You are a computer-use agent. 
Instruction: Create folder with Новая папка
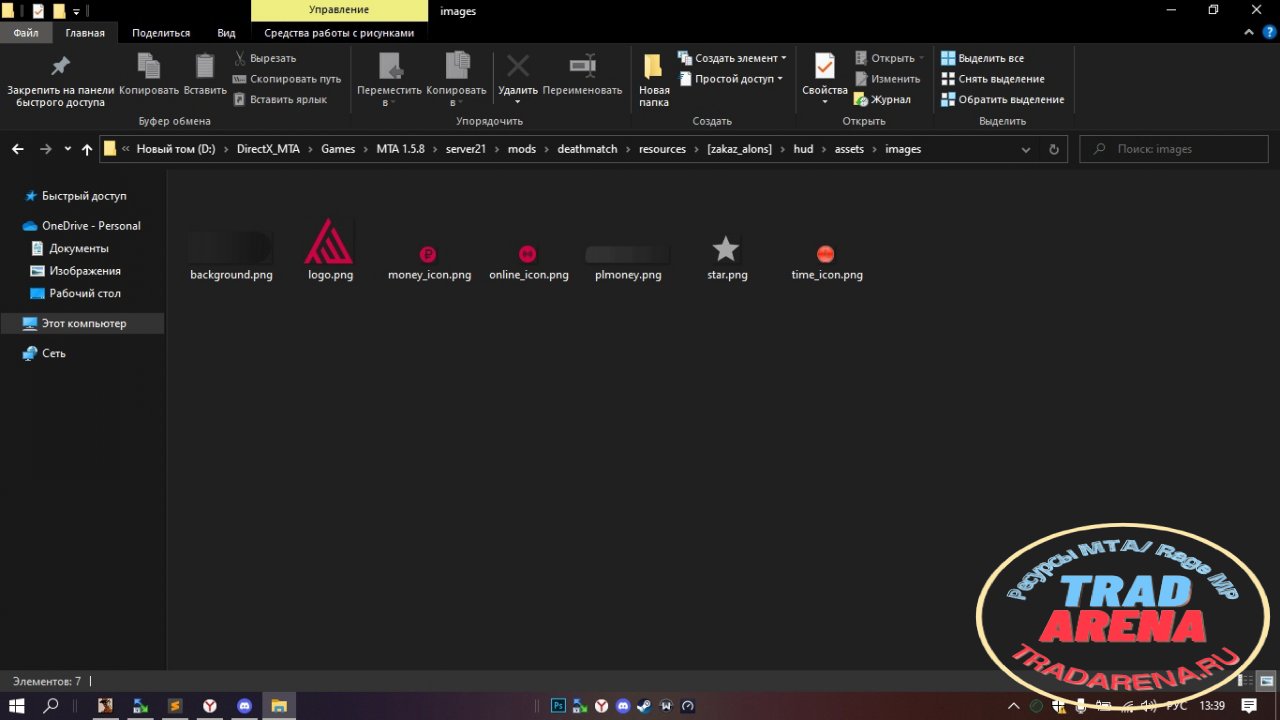pos(654,80)
